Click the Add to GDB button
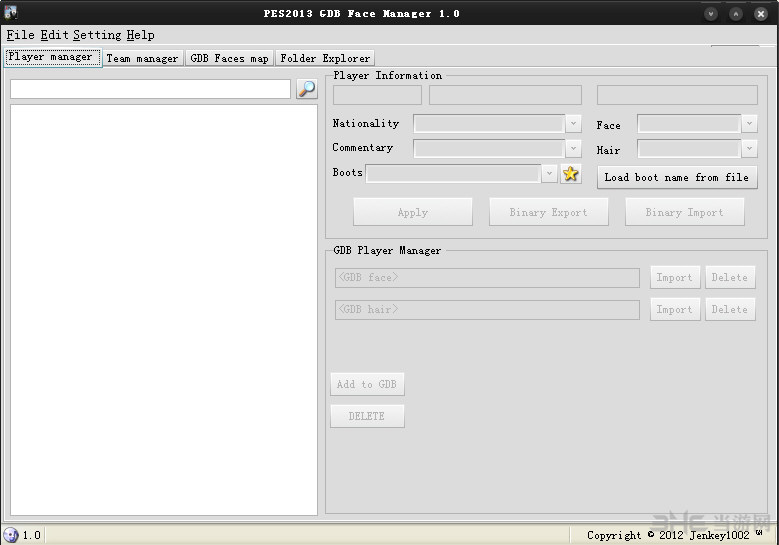Image resolution: width=779 pixels, height=545 pixels. [x=367, y=384]
